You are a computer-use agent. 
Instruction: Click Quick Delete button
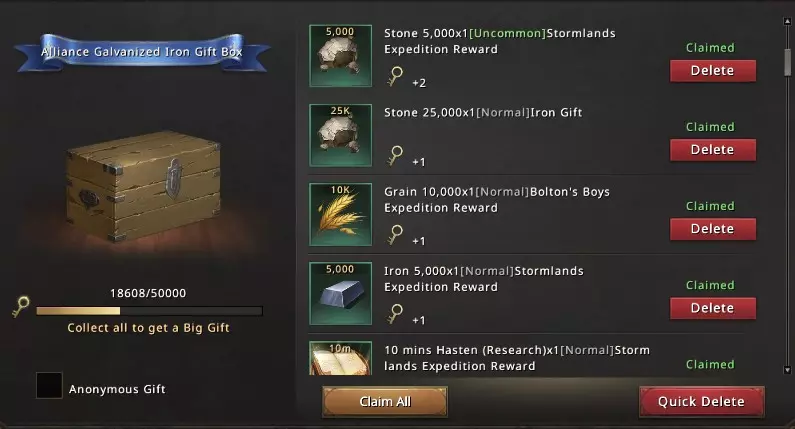point(702,402)
